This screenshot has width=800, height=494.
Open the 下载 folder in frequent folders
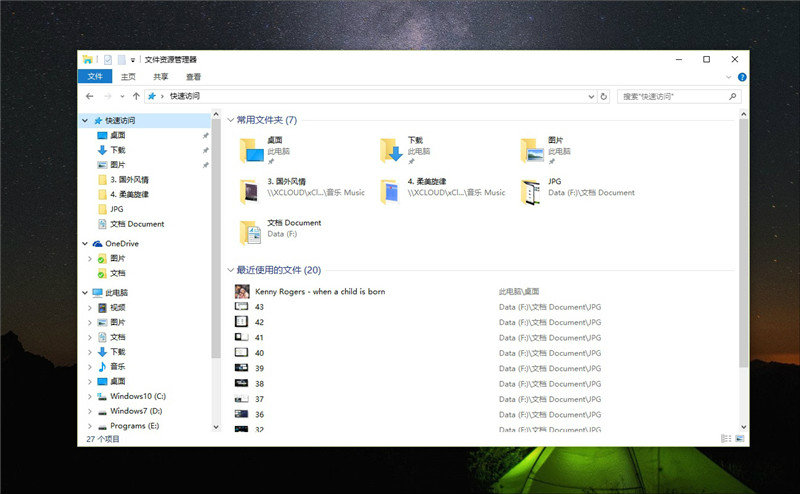(x=391, y=150)
